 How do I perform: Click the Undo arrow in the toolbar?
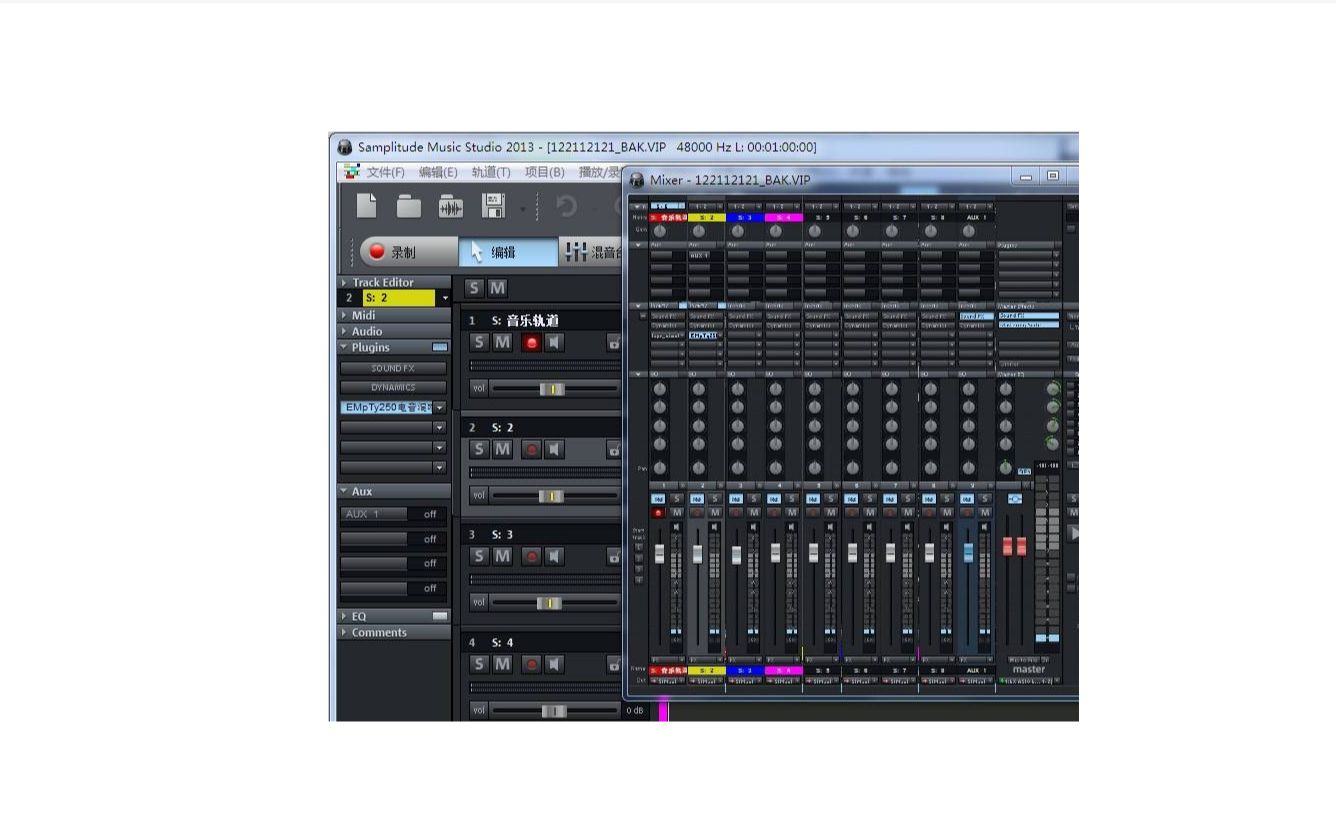coord(566,206)
